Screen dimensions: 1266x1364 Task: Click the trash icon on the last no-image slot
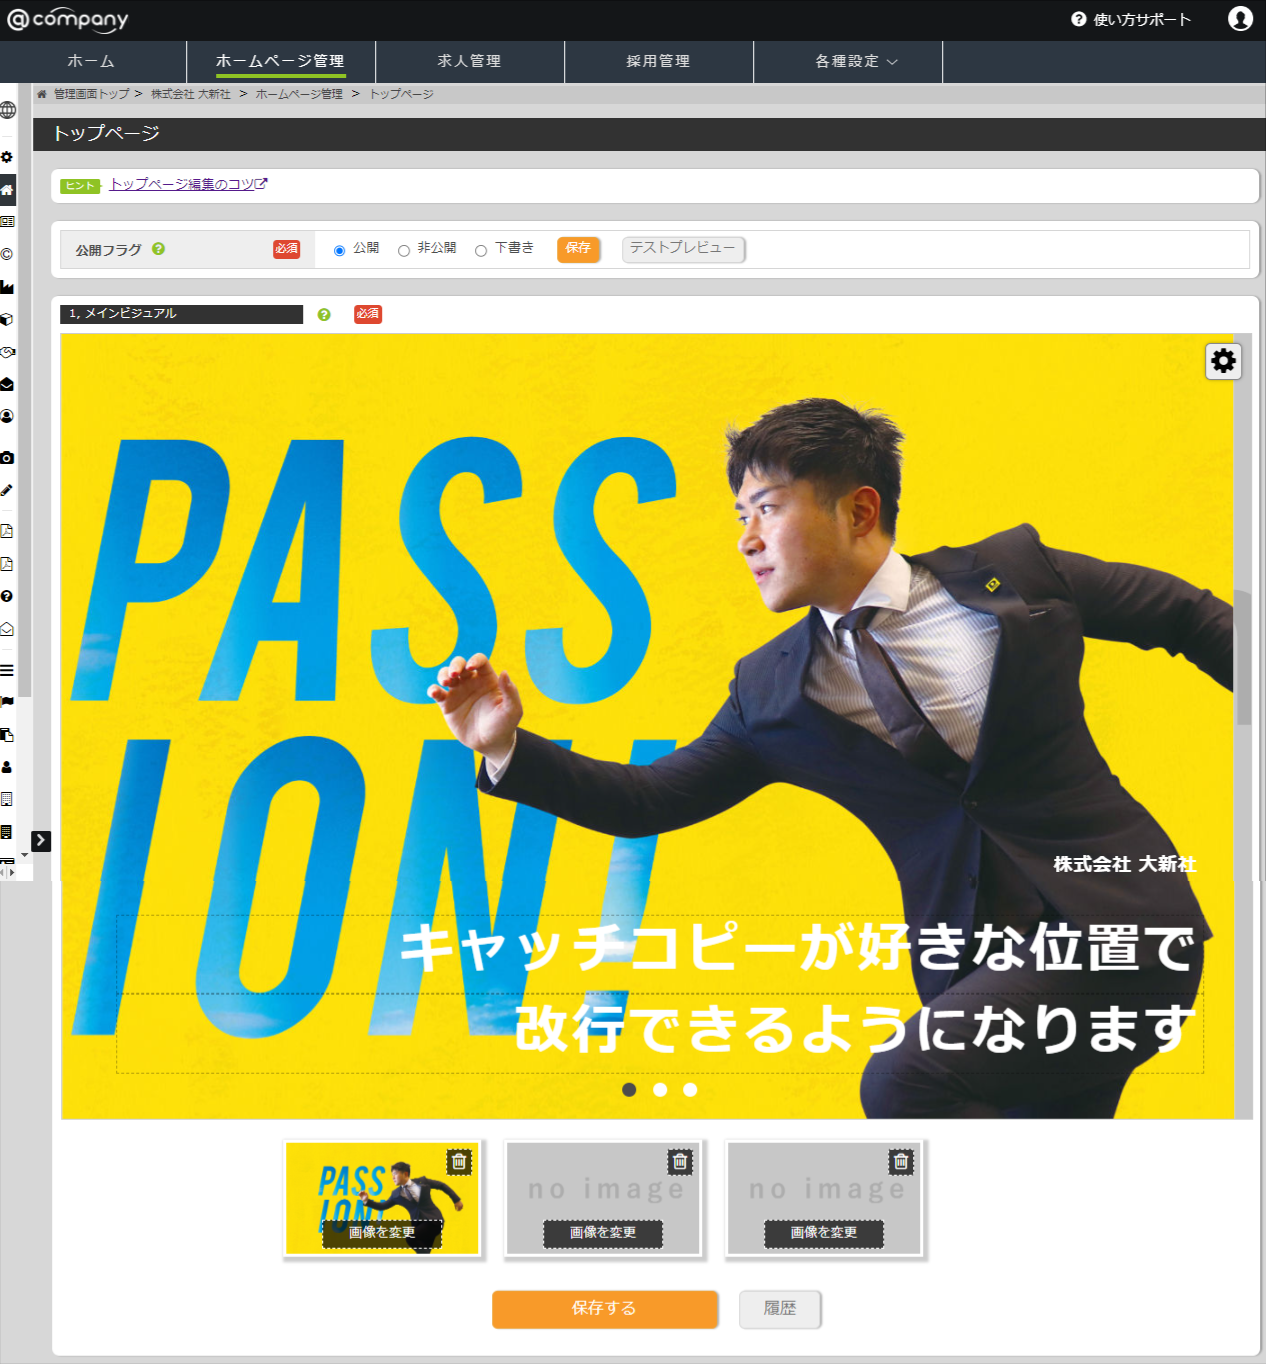tap(901, 1162)
